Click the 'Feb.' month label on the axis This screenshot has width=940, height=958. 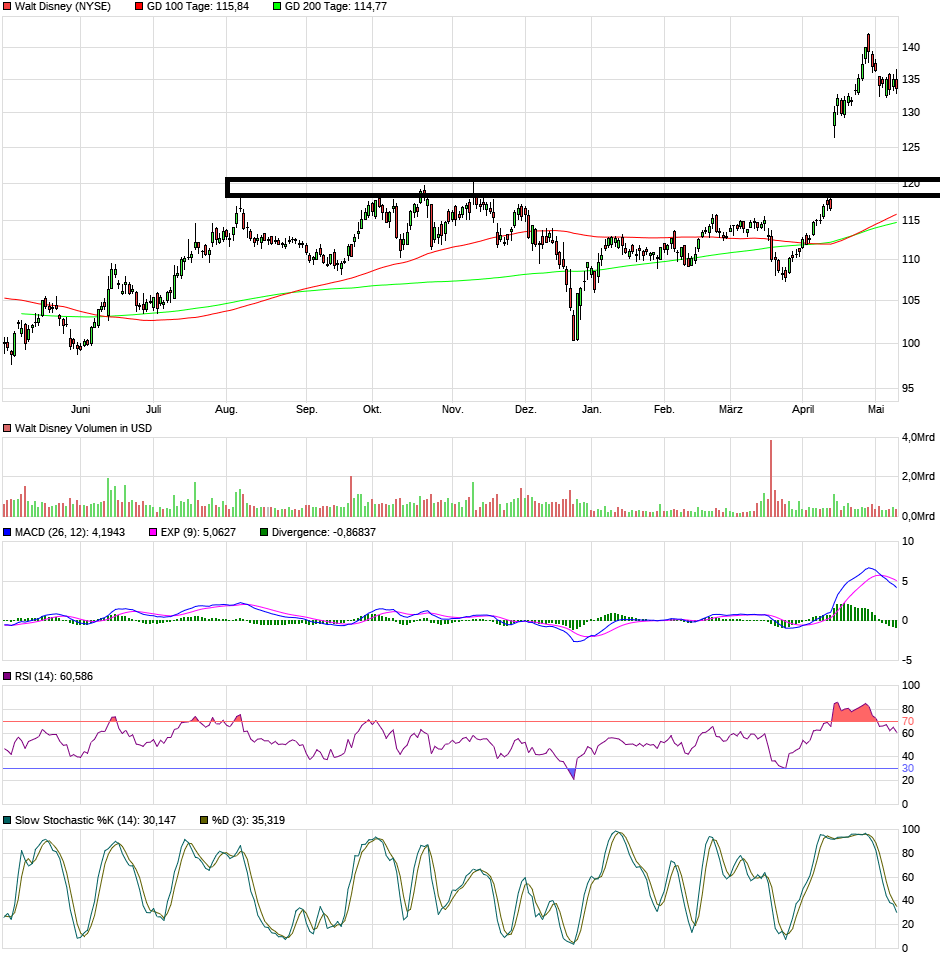click(664, 409)
